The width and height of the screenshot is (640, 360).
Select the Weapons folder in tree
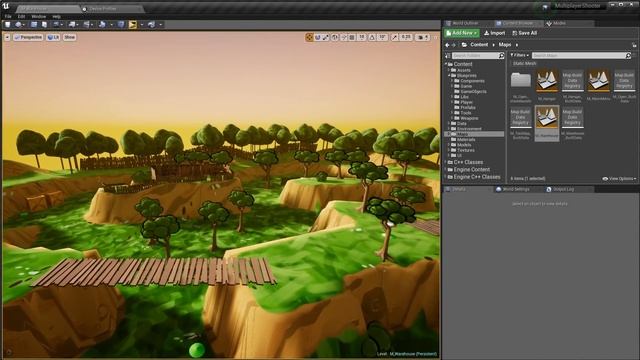(x=469, y=118)
